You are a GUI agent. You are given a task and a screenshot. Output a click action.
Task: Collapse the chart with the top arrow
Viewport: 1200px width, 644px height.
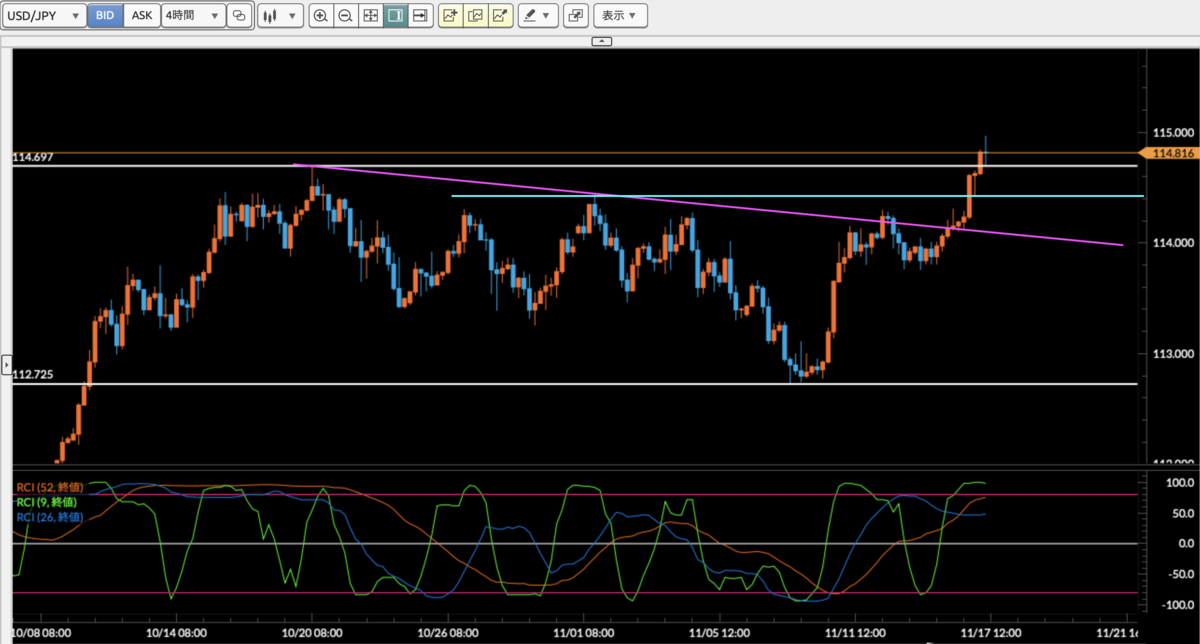point(601,41)
